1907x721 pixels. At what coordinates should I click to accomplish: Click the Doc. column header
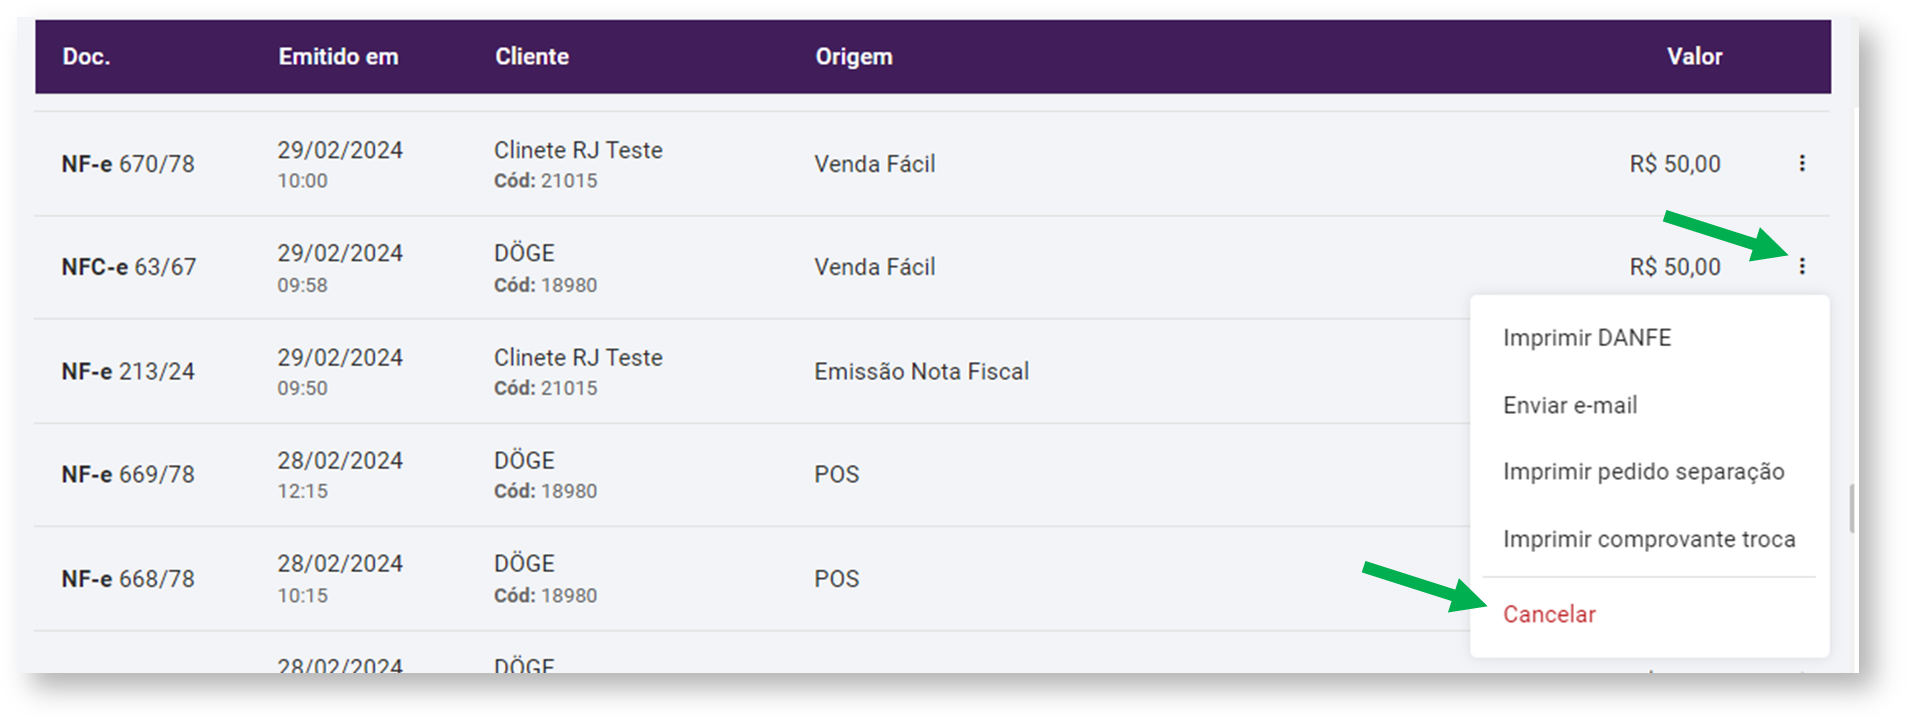[x=86, y=57]
